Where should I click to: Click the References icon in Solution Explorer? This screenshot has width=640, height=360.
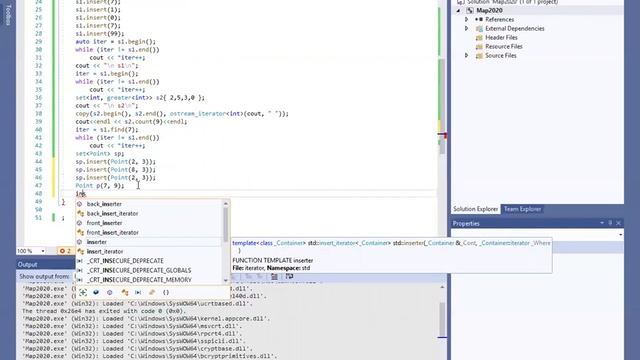click(x=479, y=20)
